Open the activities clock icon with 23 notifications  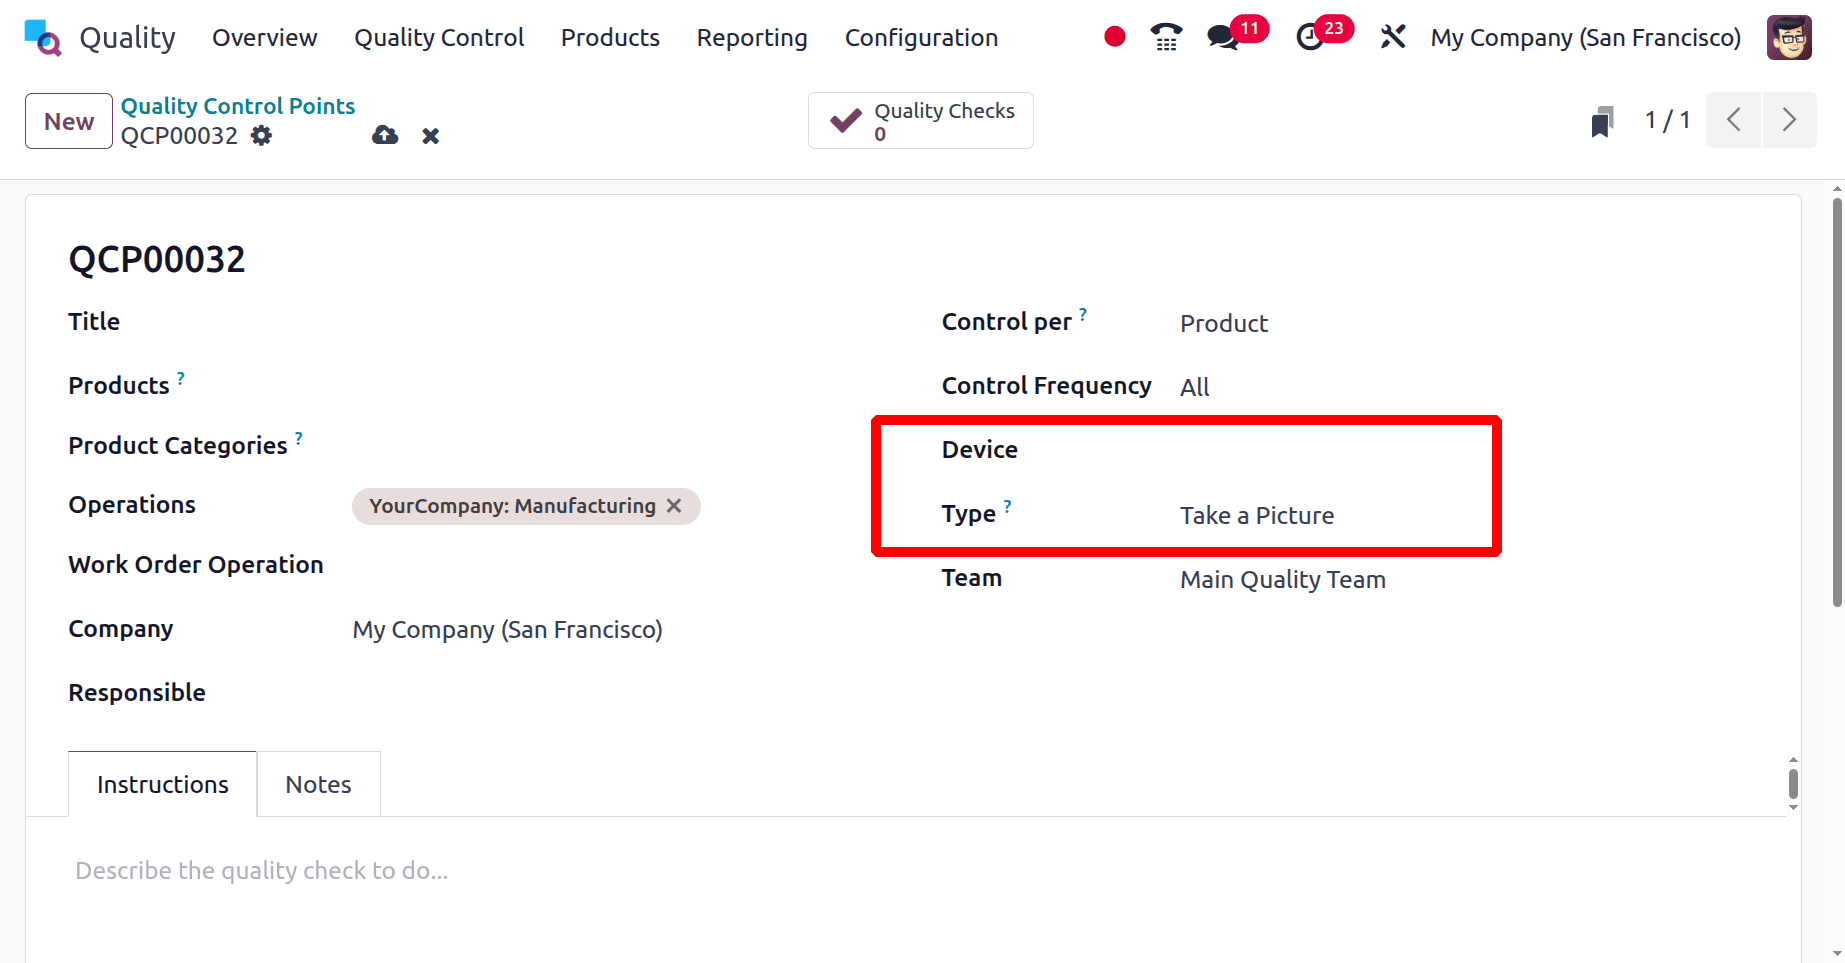coord(1311,36)
